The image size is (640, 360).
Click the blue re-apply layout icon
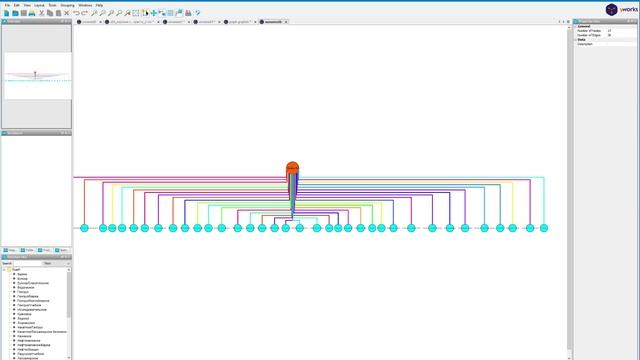point(198,13)
